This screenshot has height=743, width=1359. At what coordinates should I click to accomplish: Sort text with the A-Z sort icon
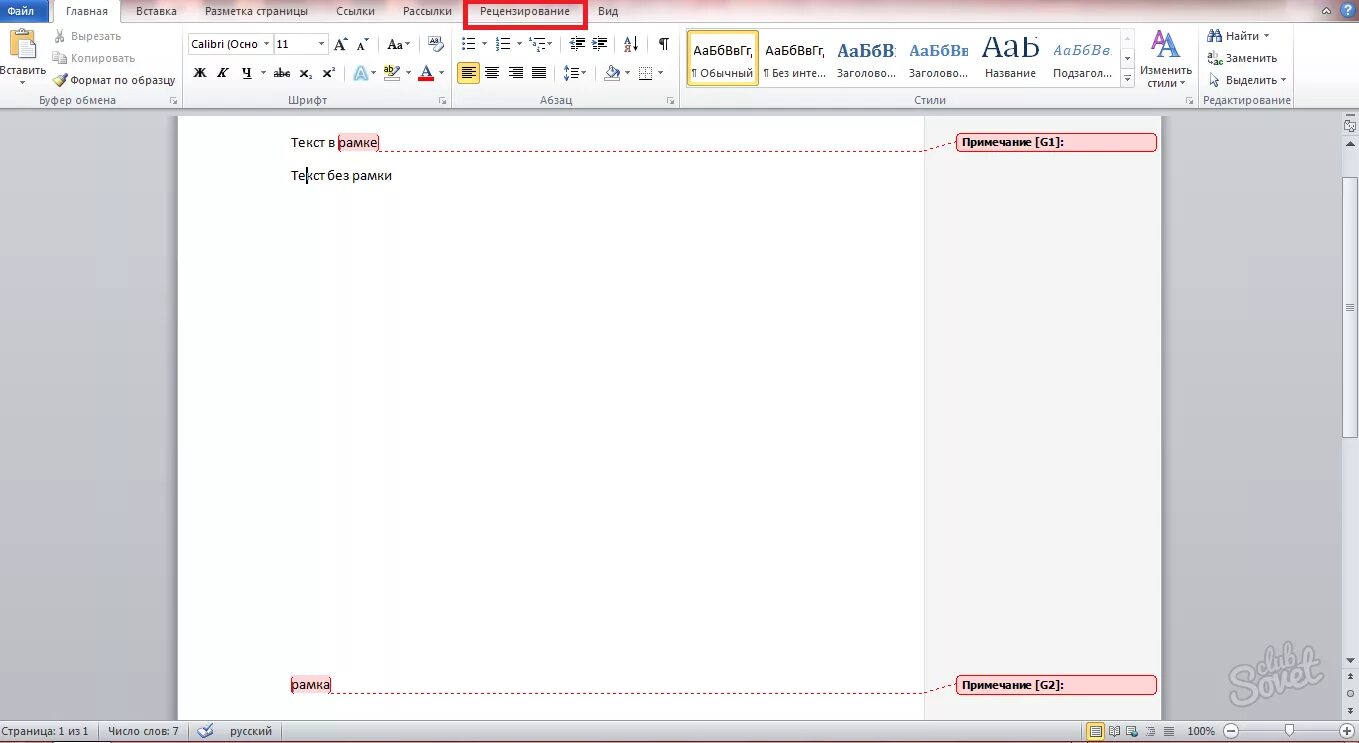pos(631,44)
